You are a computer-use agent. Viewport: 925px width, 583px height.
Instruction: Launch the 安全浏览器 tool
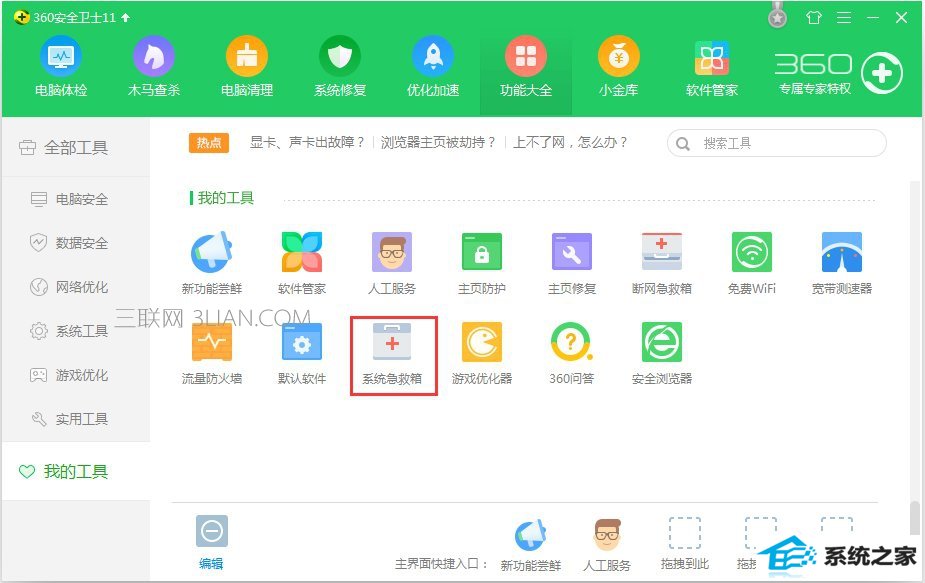click(661, 353)
